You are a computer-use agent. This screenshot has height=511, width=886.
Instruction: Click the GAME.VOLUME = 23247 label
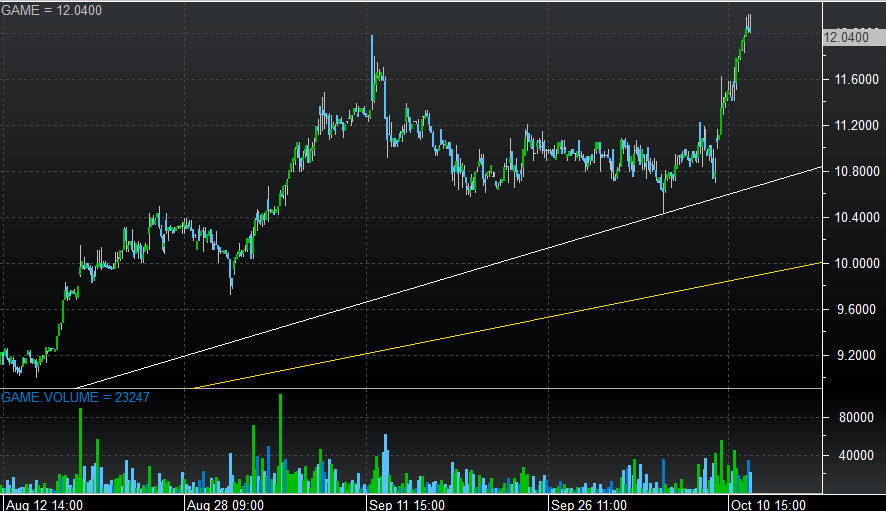[x=75, y=397]
